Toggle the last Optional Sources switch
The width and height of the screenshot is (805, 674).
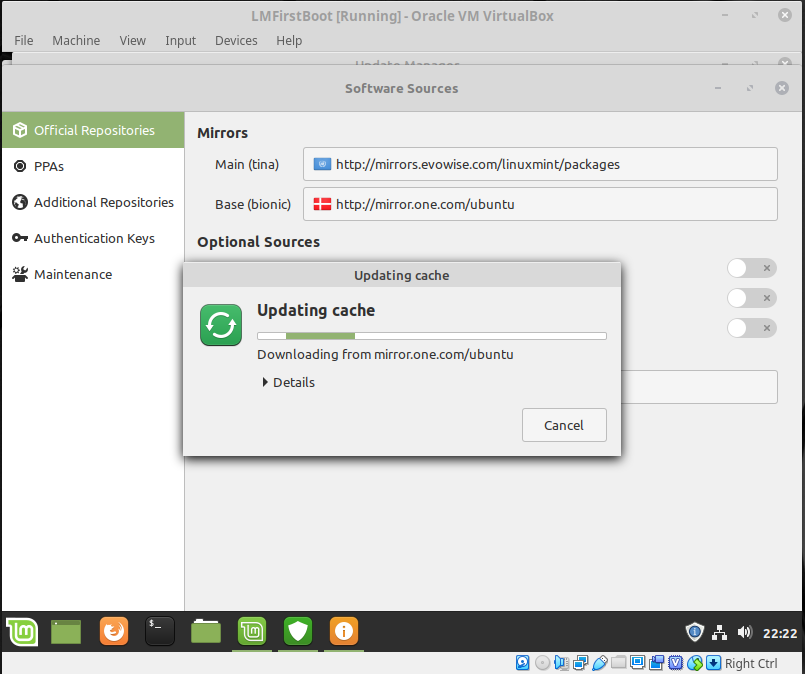(x=752, y=328)
